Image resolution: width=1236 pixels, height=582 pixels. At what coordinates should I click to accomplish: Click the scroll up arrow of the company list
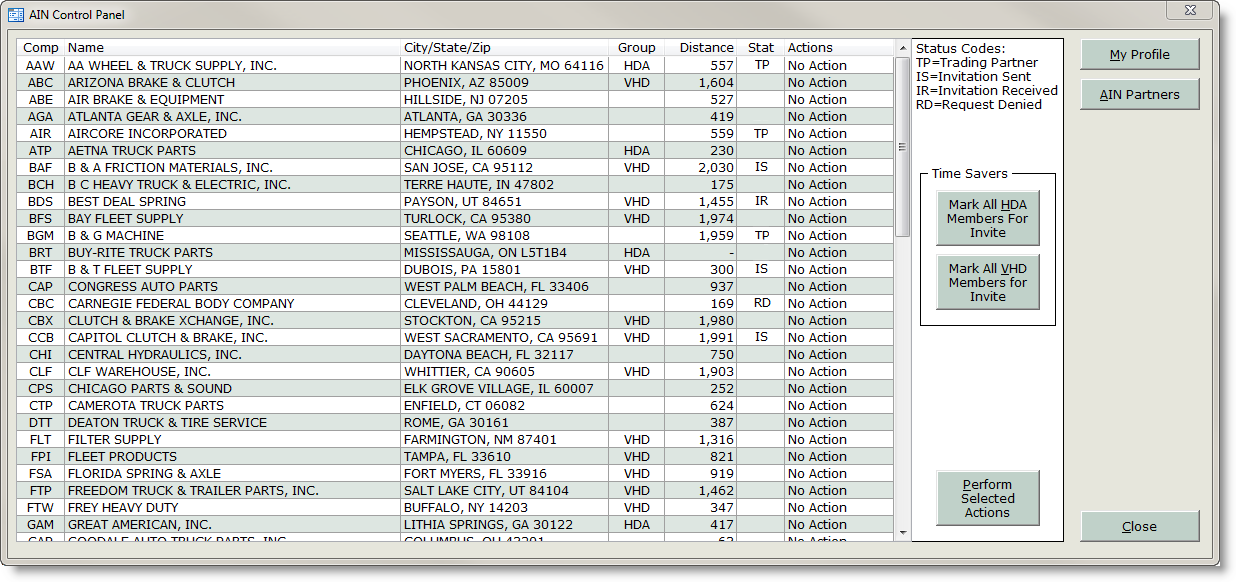pos(902,48)
